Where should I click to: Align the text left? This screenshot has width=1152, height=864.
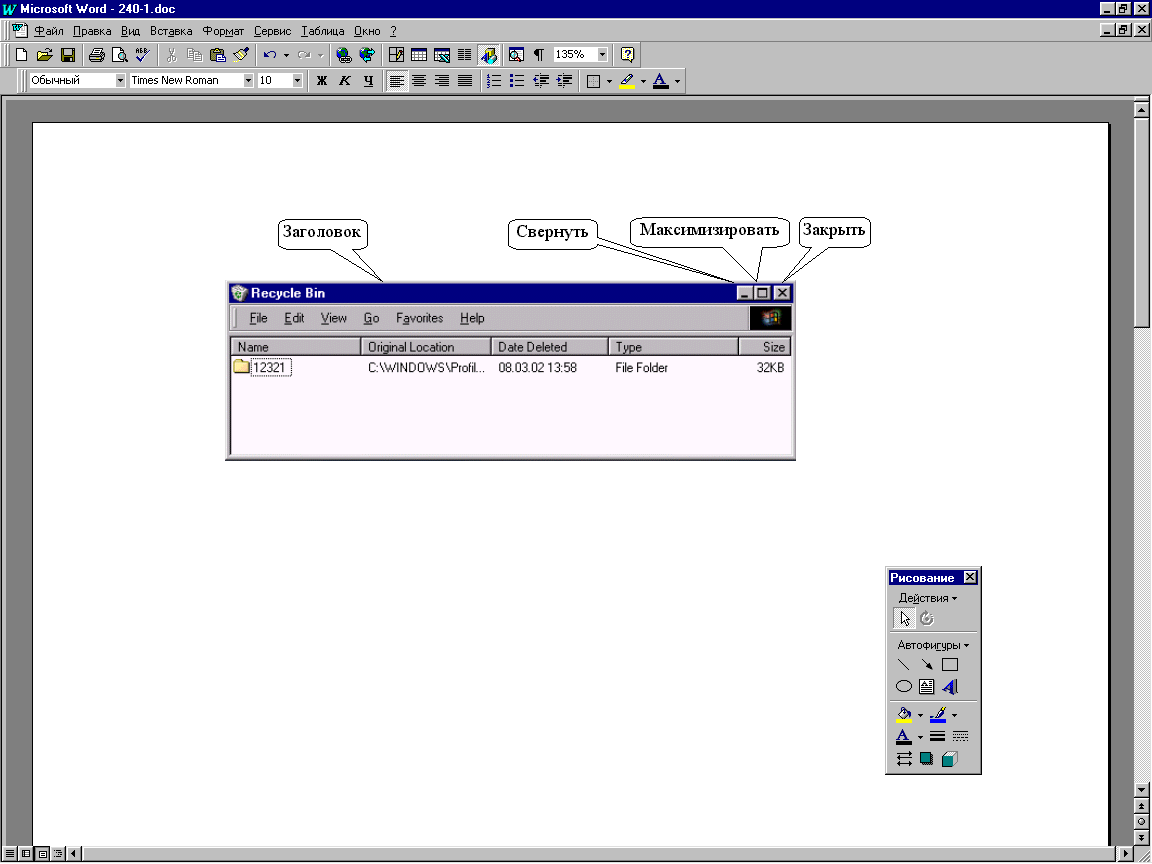[x=397, y=81]
